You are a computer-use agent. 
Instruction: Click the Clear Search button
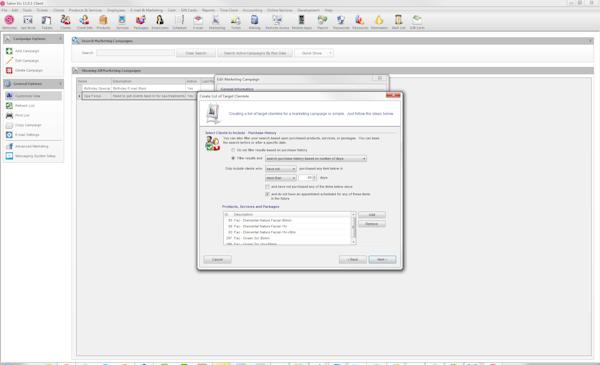[x=196, y=53]
